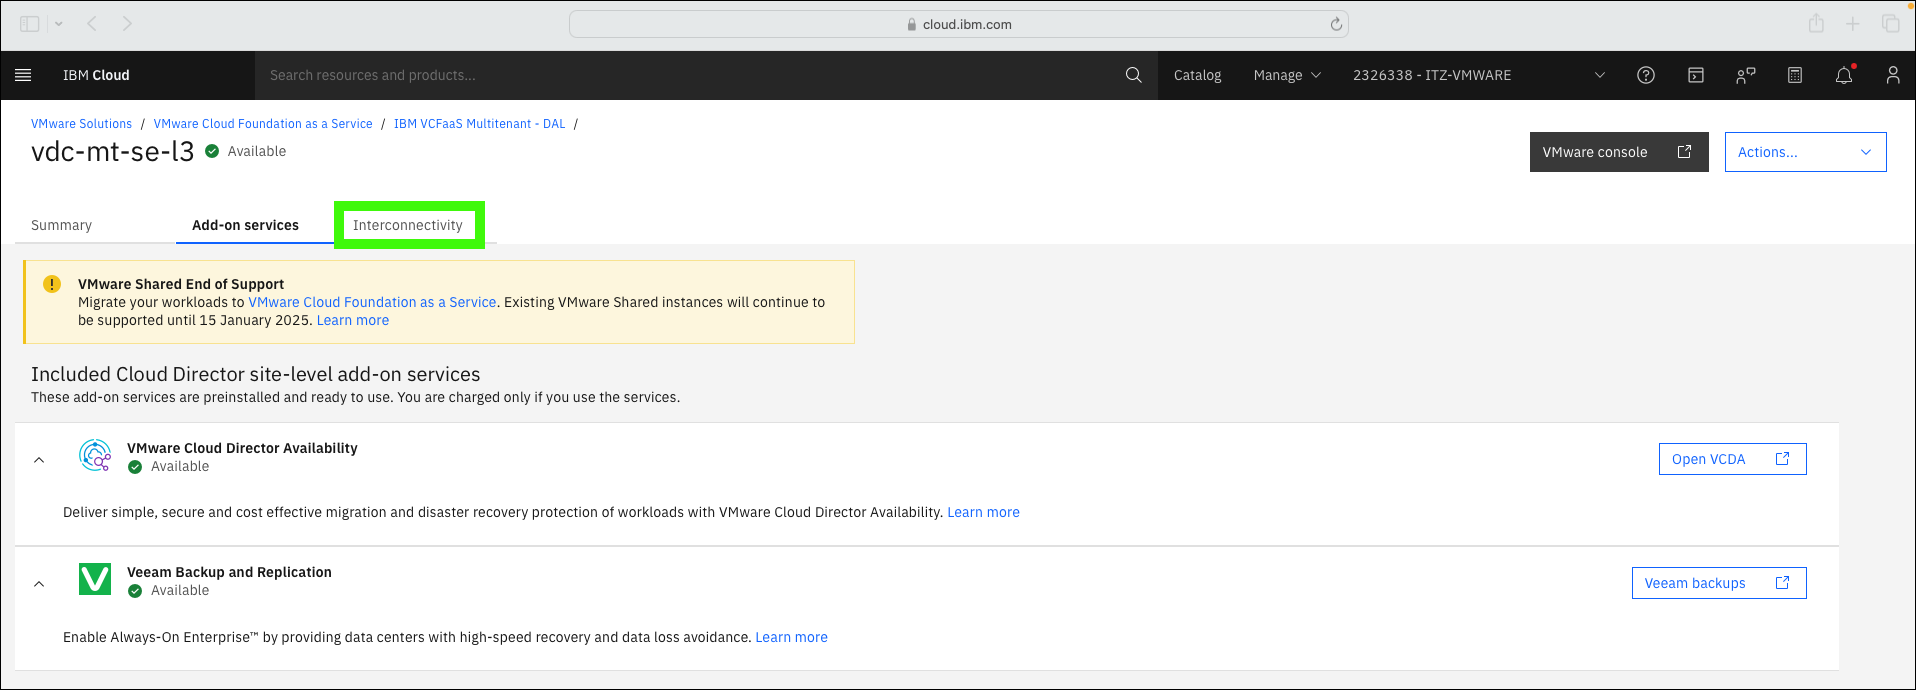
Task: Click the warning icon in End of Support banner
Action: point(52,284)
